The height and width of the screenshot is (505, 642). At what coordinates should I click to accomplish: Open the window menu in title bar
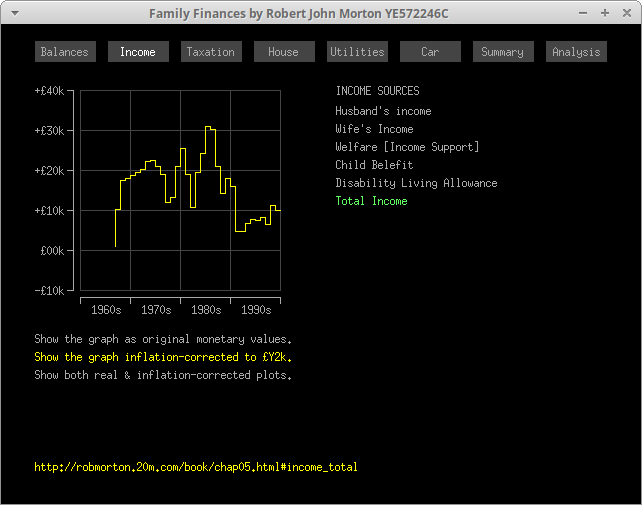(x=14, y=13)
